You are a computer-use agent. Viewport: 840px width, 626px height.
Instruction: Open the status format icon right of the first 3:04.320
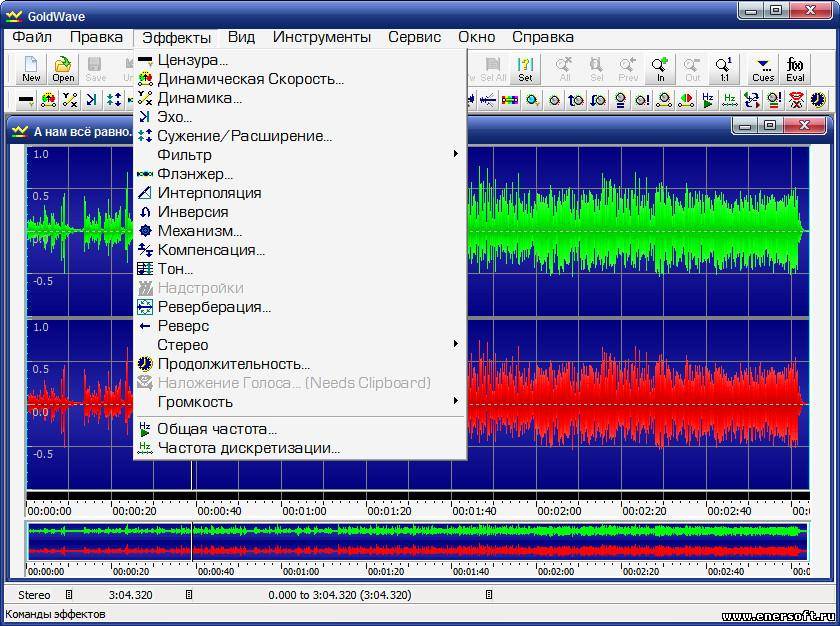click(189, 594)
